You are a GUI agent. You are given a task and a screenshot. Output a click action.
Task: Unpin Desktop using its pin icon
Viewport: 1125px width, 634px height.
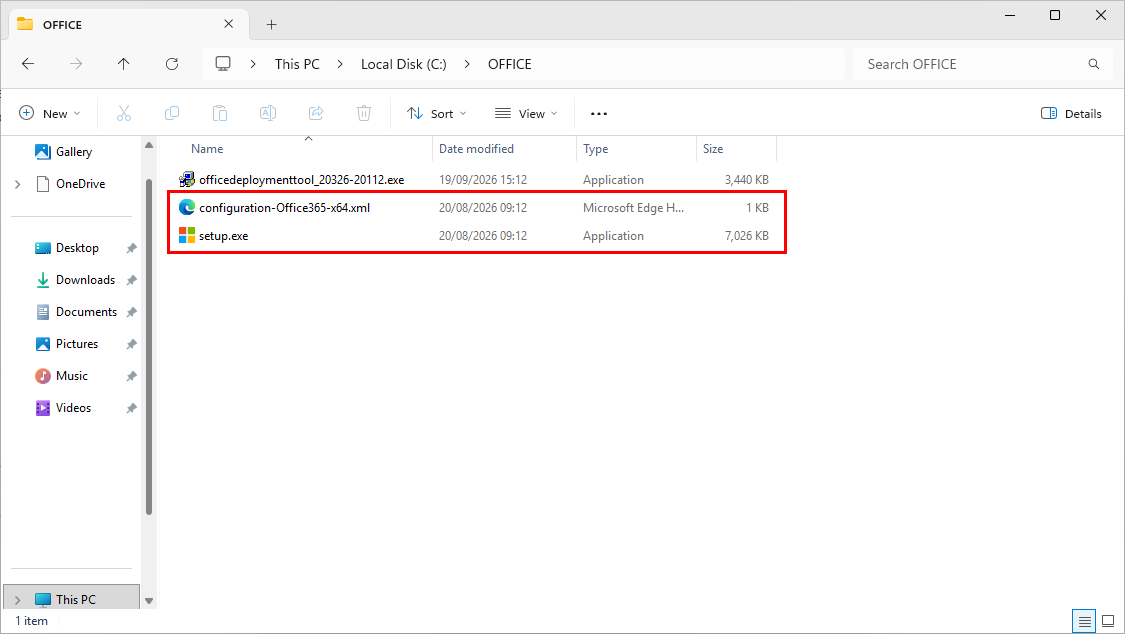pyautogui.click(x=131, y=248)
